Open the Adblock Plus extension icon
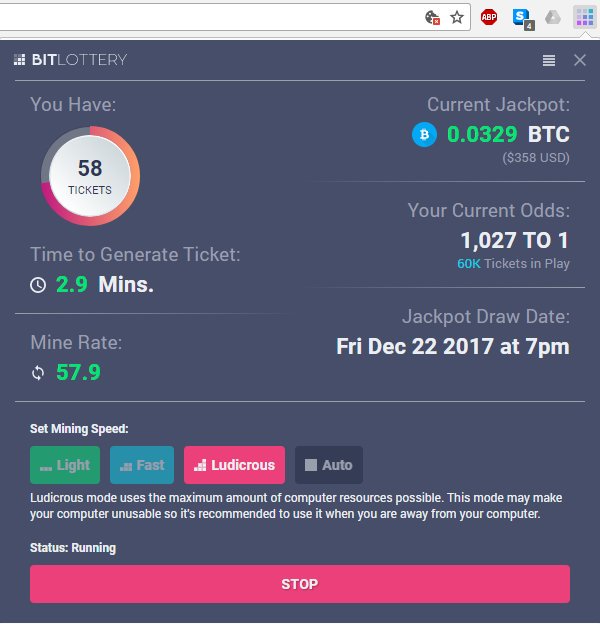 click(489, 17)
